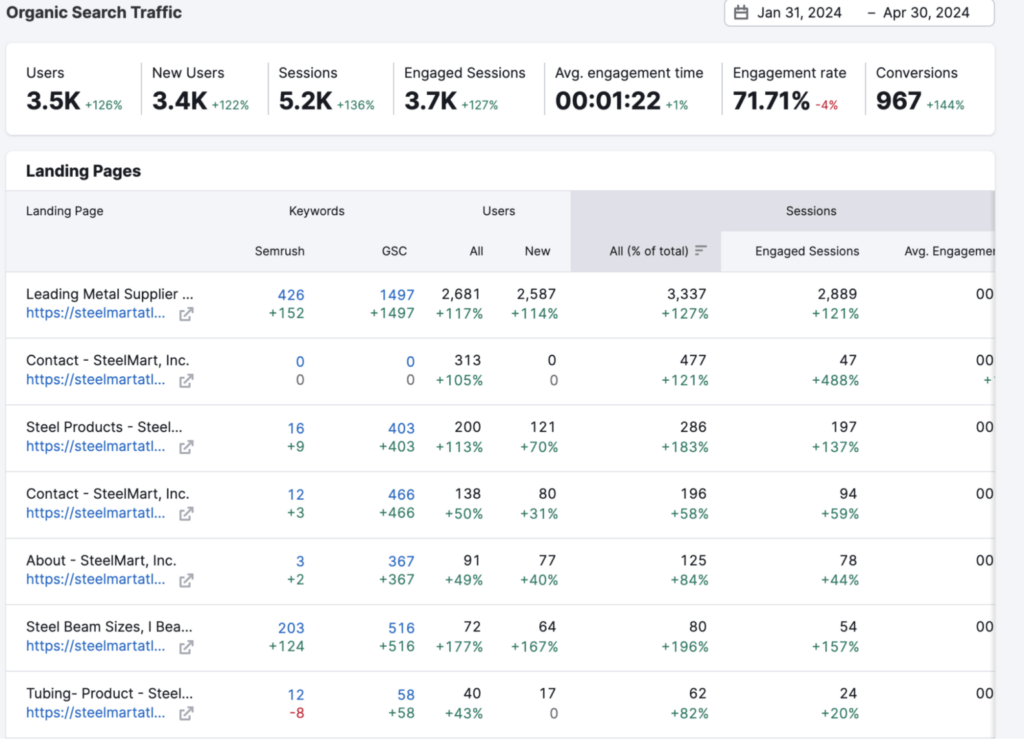This screenshot has width=1024, height=739.
Task: Click the 403 GSC link for Steel Products
Action: (400, 427)
